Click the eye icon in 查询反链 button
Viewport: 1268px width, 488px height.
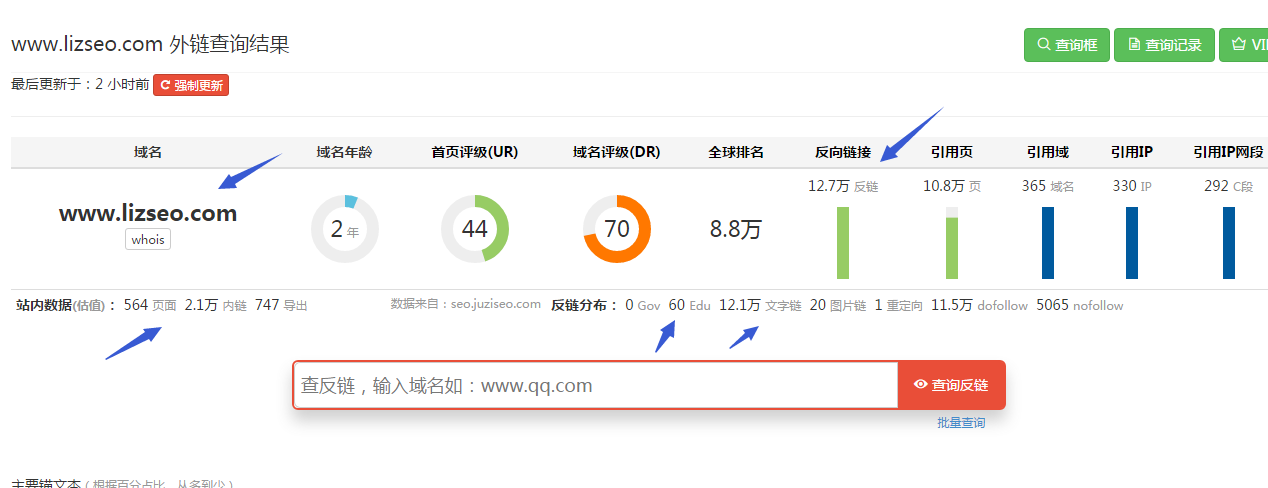pos(921,385)
